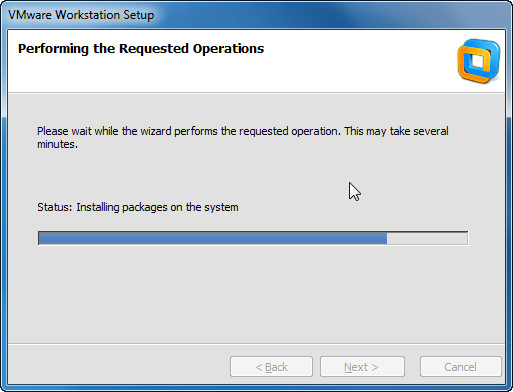Click the boundary where blue progress fill ends
The image size is (513, 392).
pyautogui.click(x=387, y=238)
